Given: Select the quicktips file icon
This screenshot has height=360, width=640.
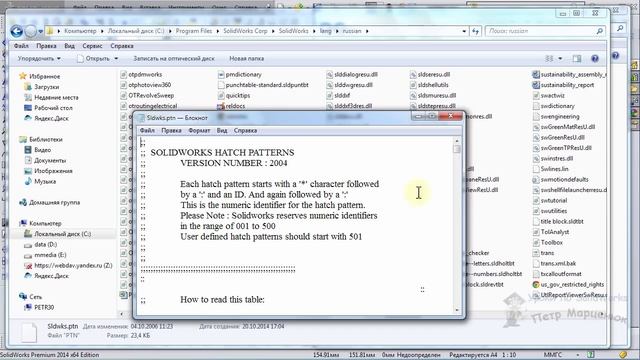Looking at the screenshot, I should [221, 96].
